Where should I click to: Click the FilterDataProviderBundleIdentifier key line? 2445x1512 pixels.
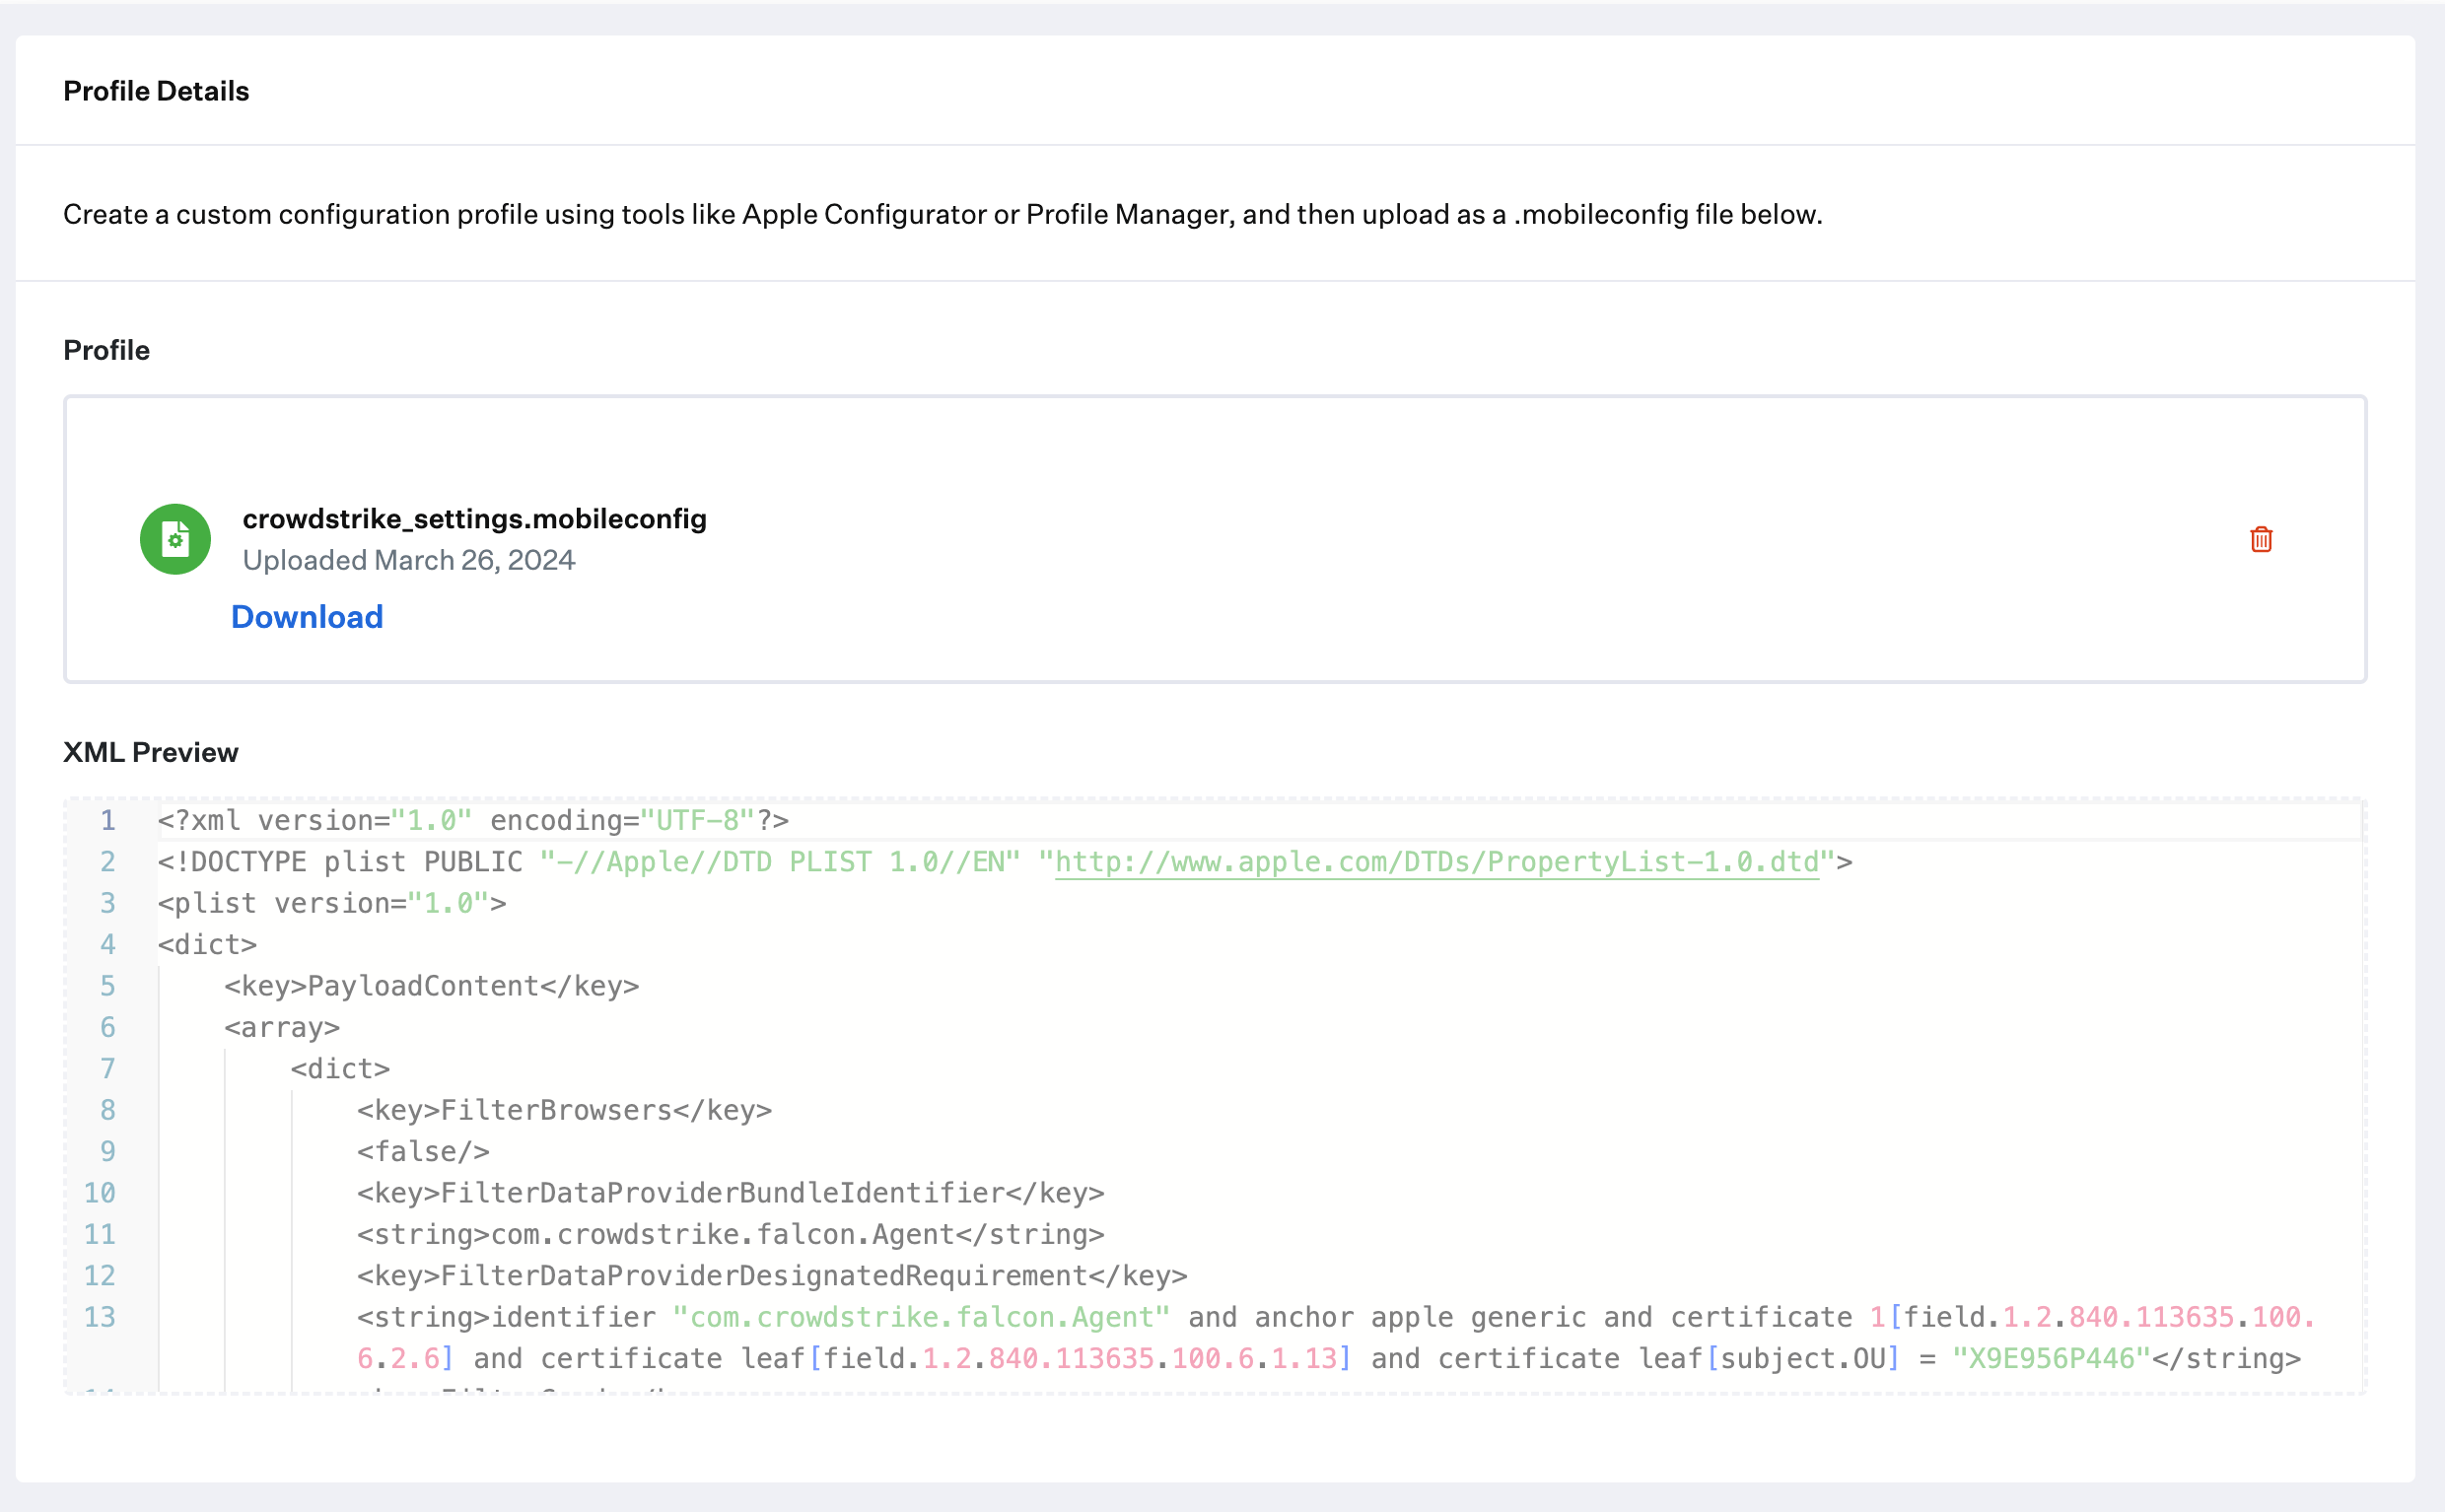(730, 1193)
